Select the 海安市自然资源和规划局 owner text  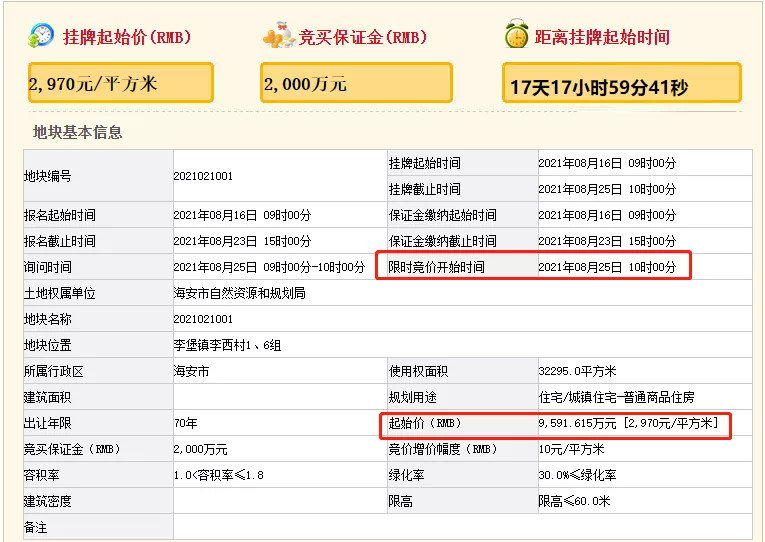coord(240,293)
